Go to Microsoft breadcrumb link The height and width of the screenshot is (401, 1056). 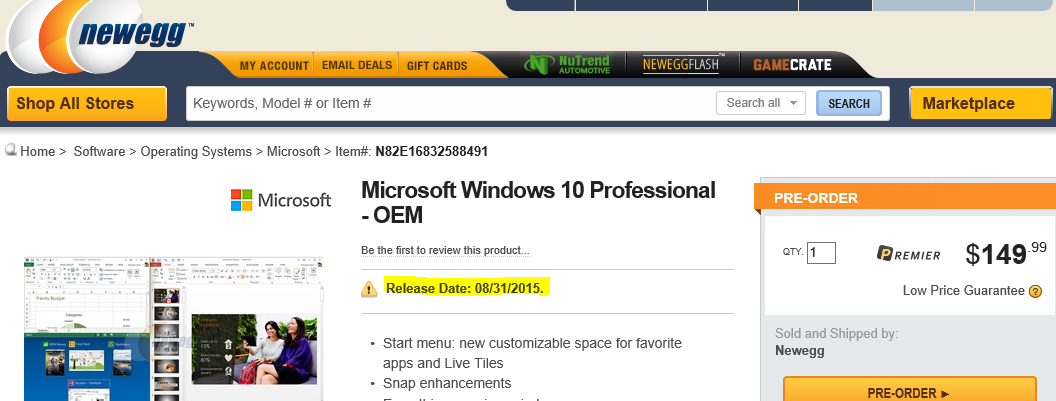[x=294, y=152]
